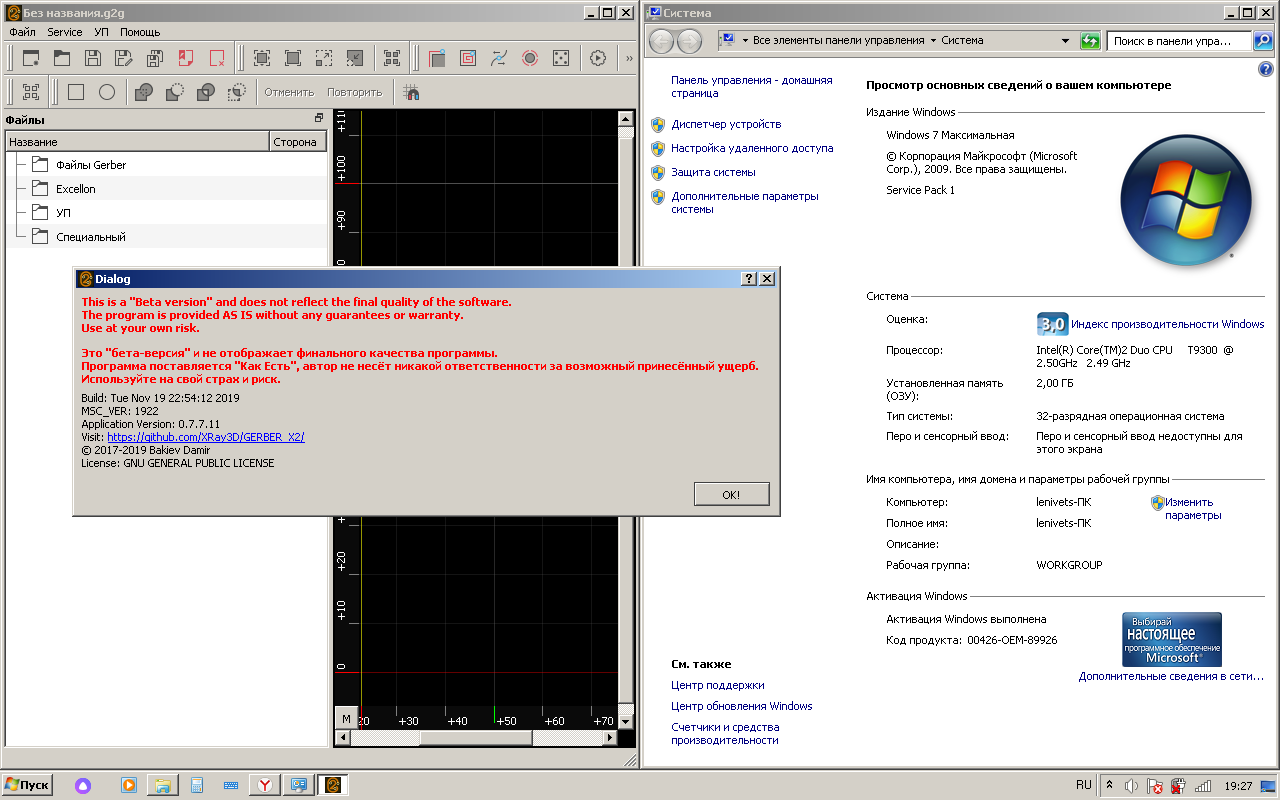Open the Помощь menu

pos(140,32)
